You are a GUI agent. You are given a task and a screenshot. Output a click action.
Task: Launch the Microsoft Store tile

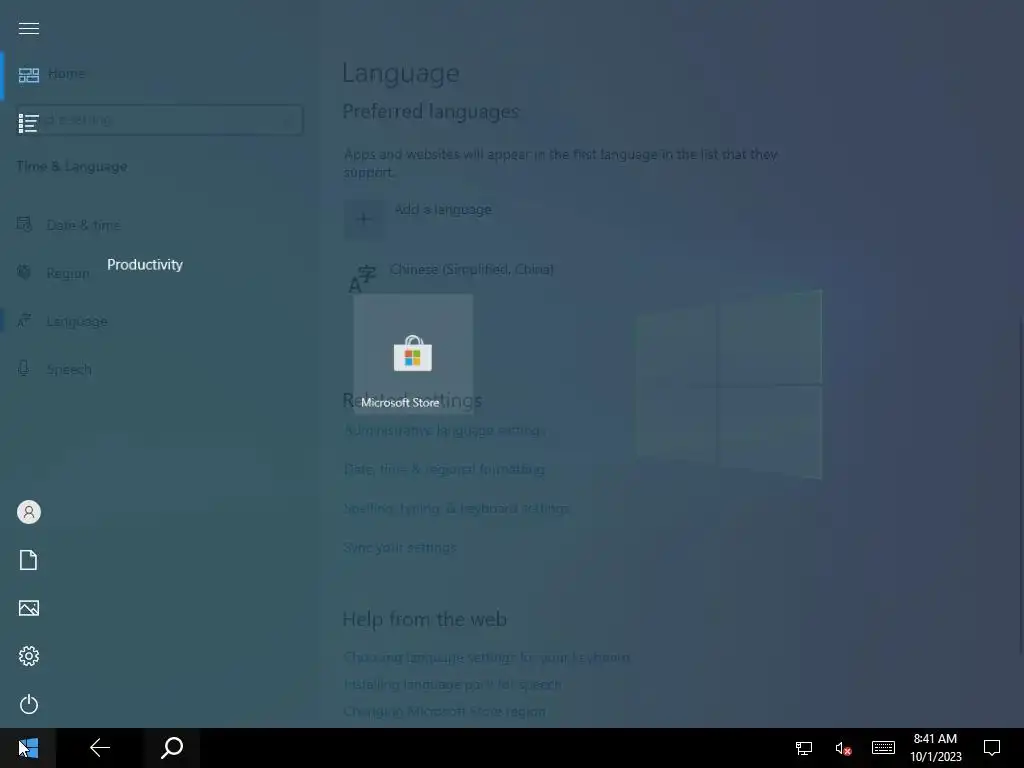coord(413,354)
